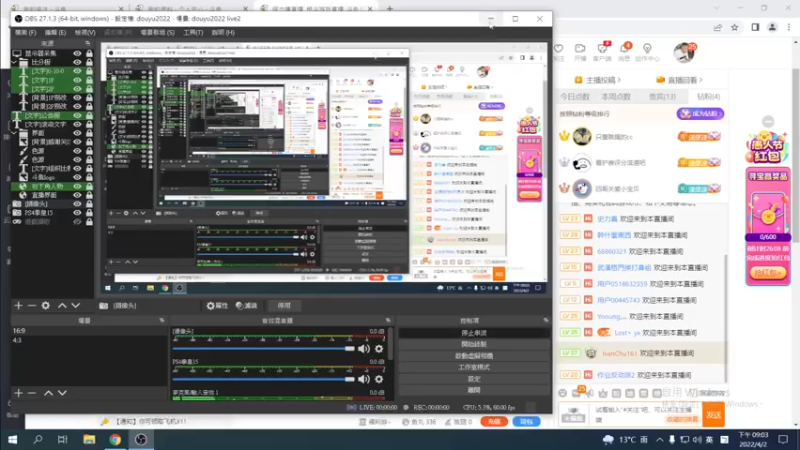Show the hidden 遊戲擷取 source

tap(77, 222)
